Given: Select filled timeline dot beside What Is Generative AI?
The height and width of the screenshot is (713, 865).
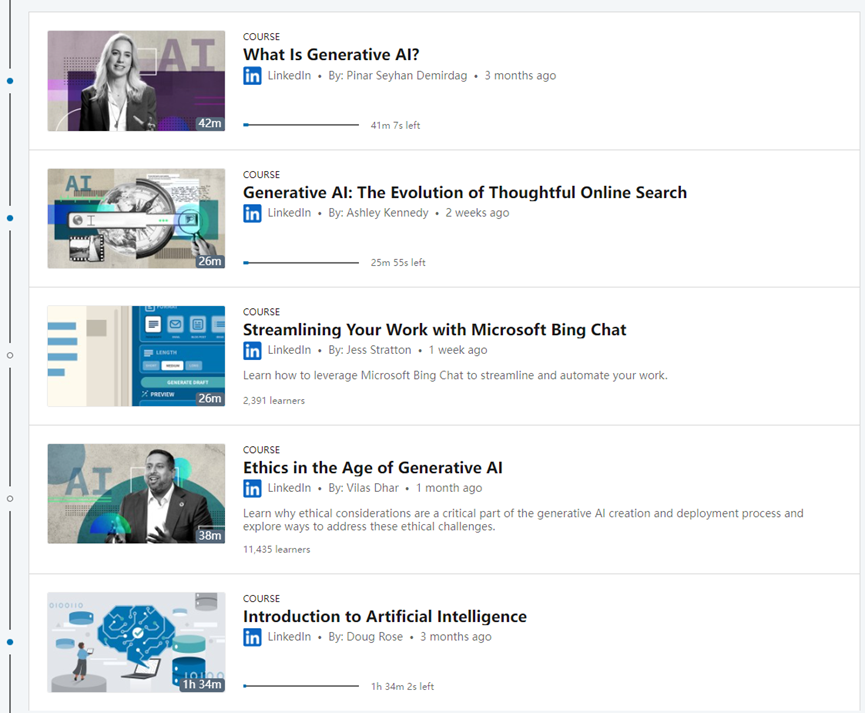Looking at the screenshot, I should (x=10, y=81).
